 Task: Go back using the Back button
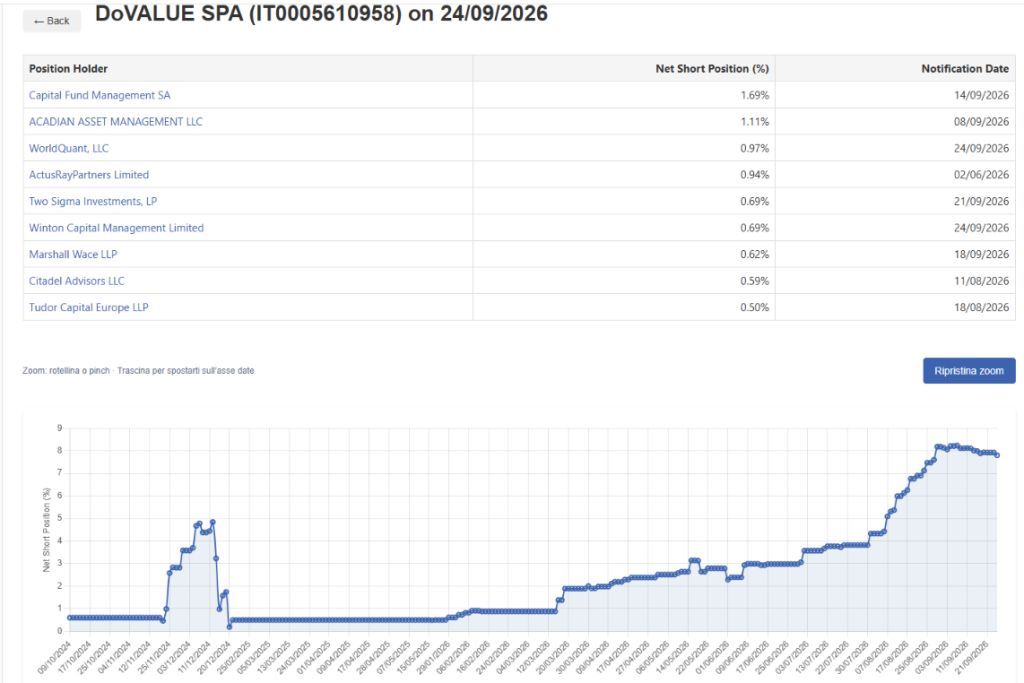coord(52,21)
